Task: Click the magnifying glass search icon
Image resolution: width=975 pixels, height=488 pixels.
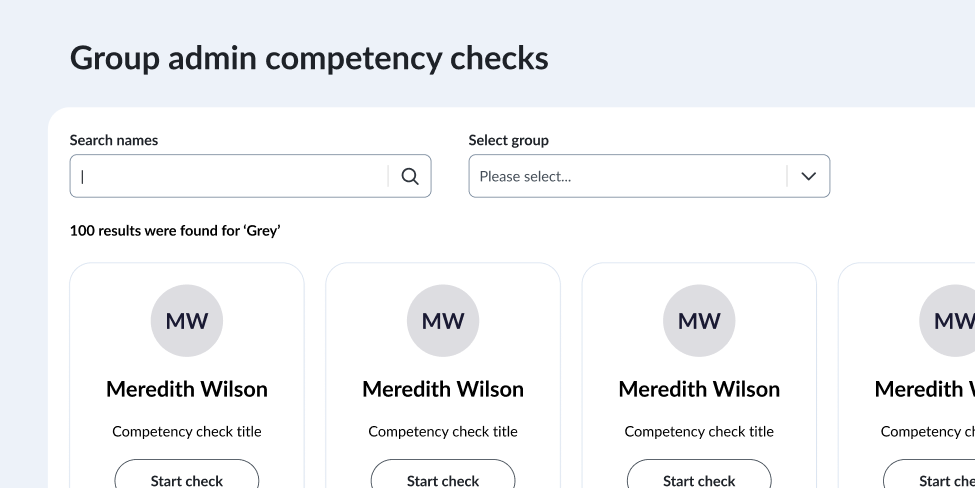Action: click(x=410, y=176)
